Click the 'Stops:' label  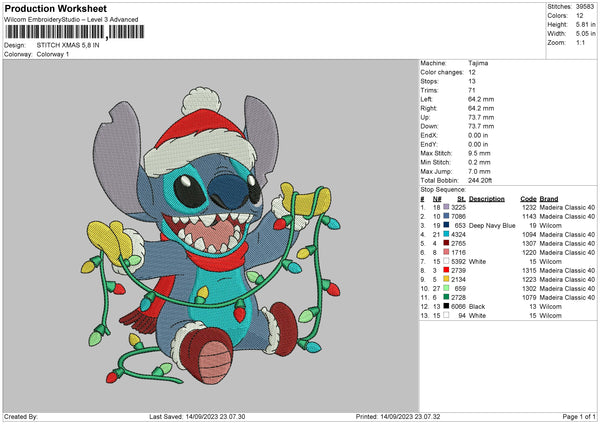(x=429, y=81)
